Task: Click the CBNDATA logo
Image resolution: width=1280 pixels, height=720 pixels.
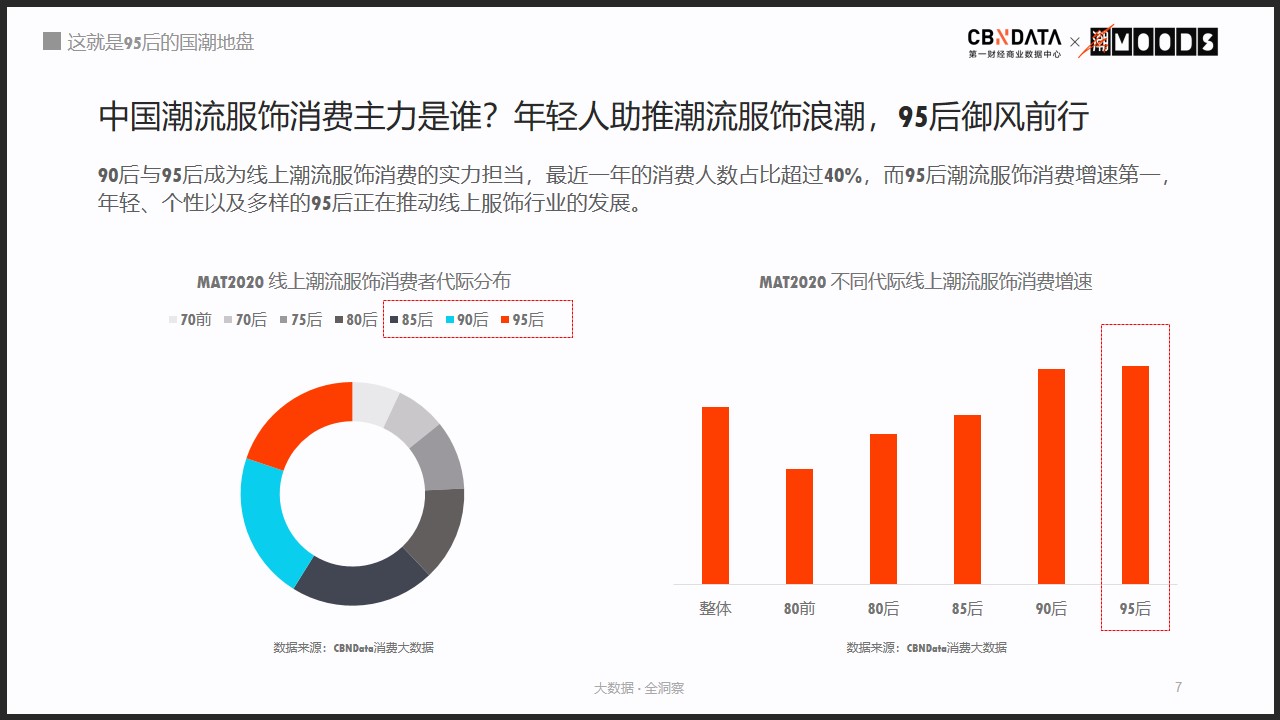Action: pyautogui.click(x=1014, y=43)
